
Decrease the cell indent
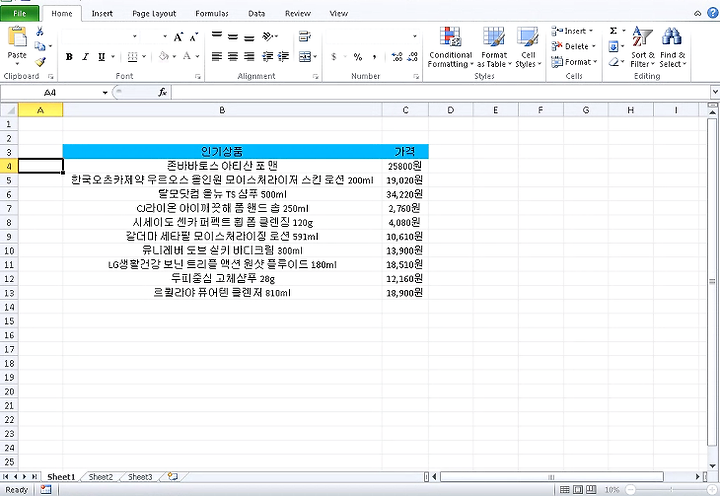(267, 56)
